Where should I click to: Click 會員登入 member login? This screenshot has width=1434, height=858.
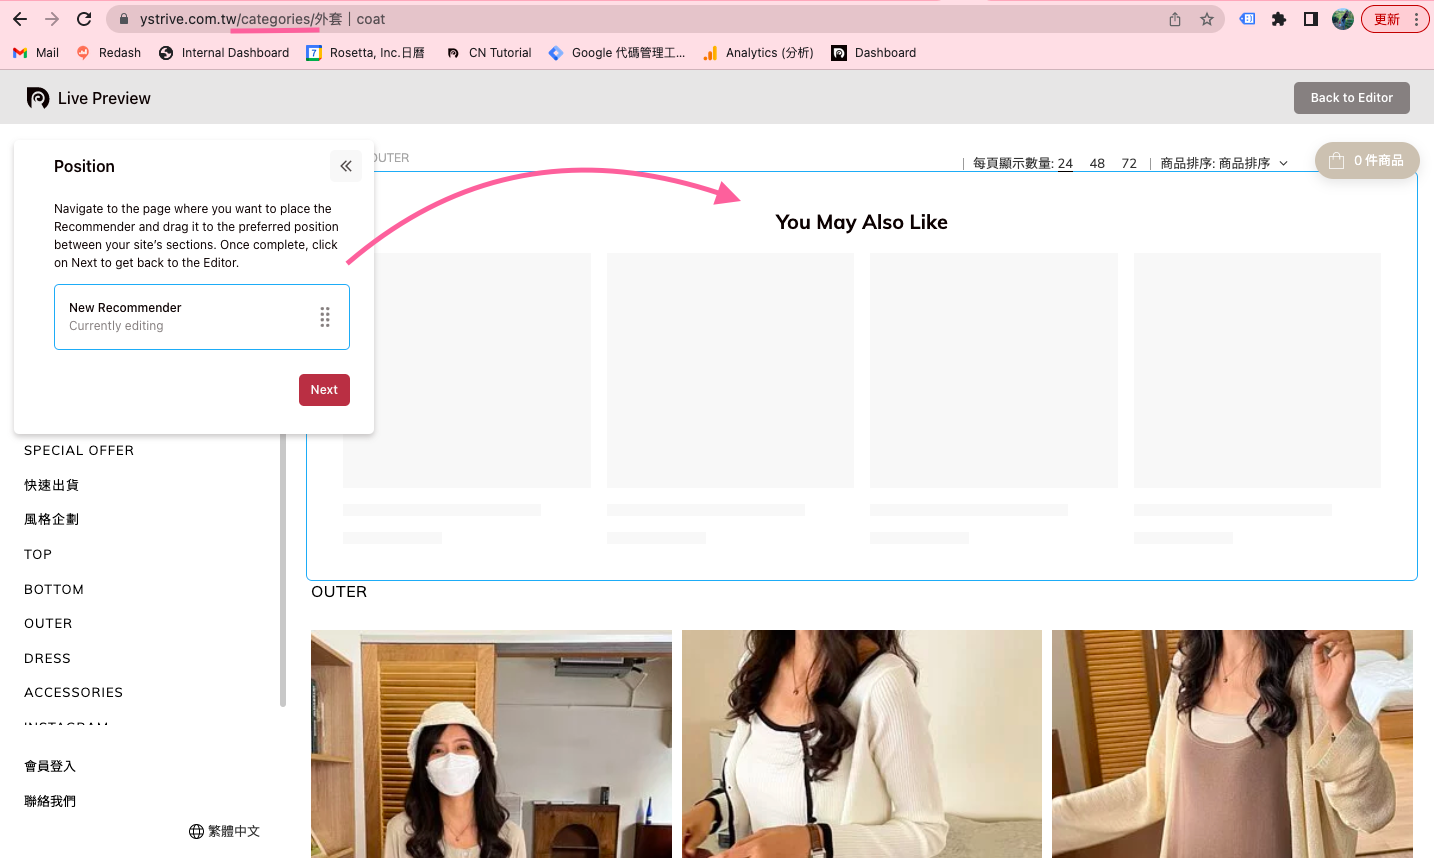(50, 766)
